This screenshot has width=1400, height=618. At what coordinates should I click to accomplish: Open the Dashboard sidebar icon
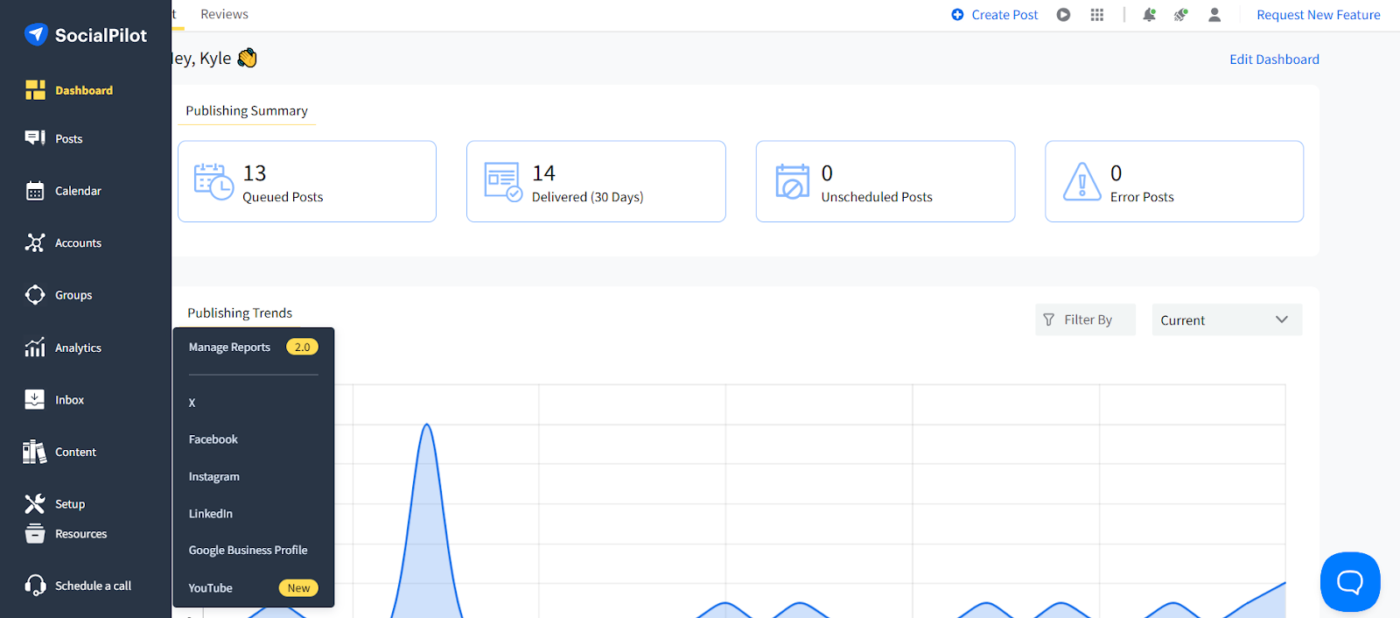[x=35, y=90]
